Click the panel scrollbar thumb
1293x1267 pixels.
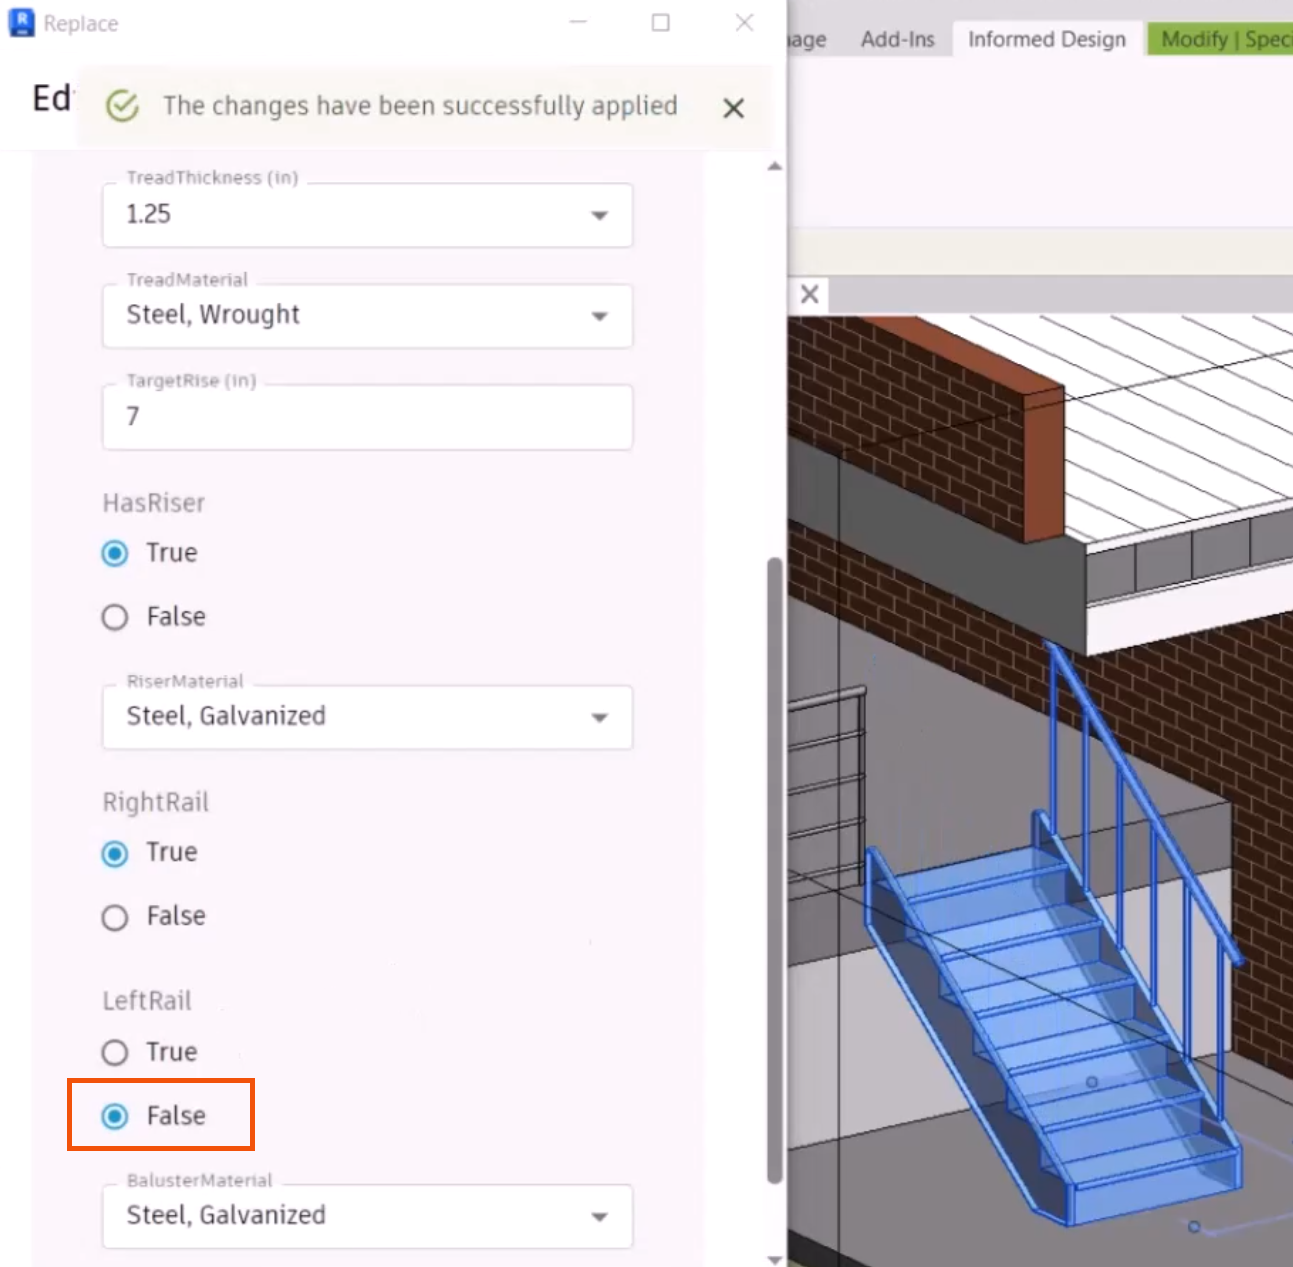coord(774,870)
